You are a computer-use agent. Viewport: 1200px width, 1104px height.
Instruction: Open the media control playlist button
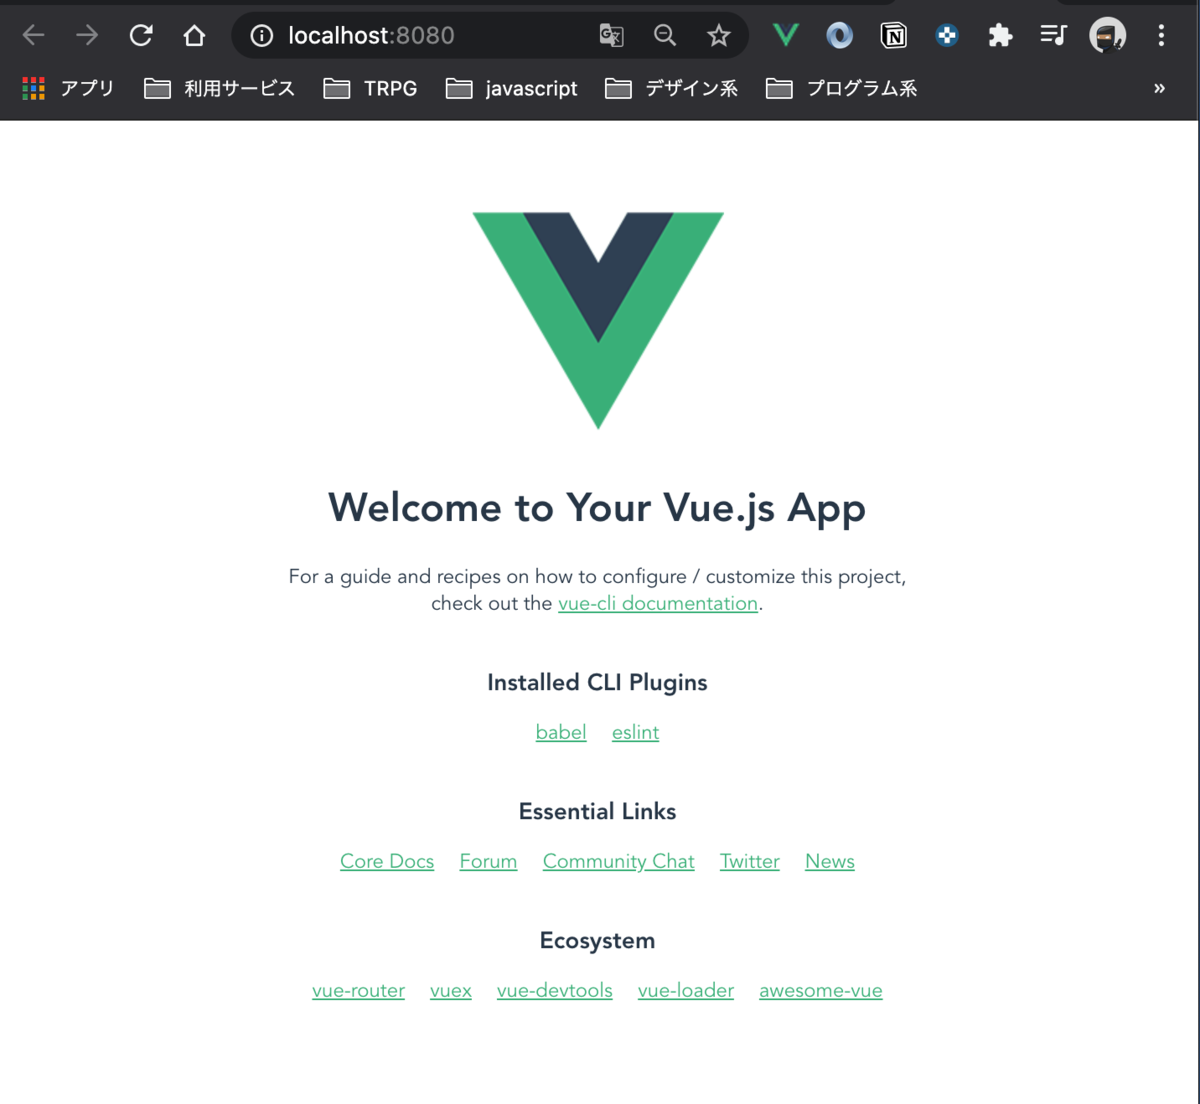tap(1053, 36)
